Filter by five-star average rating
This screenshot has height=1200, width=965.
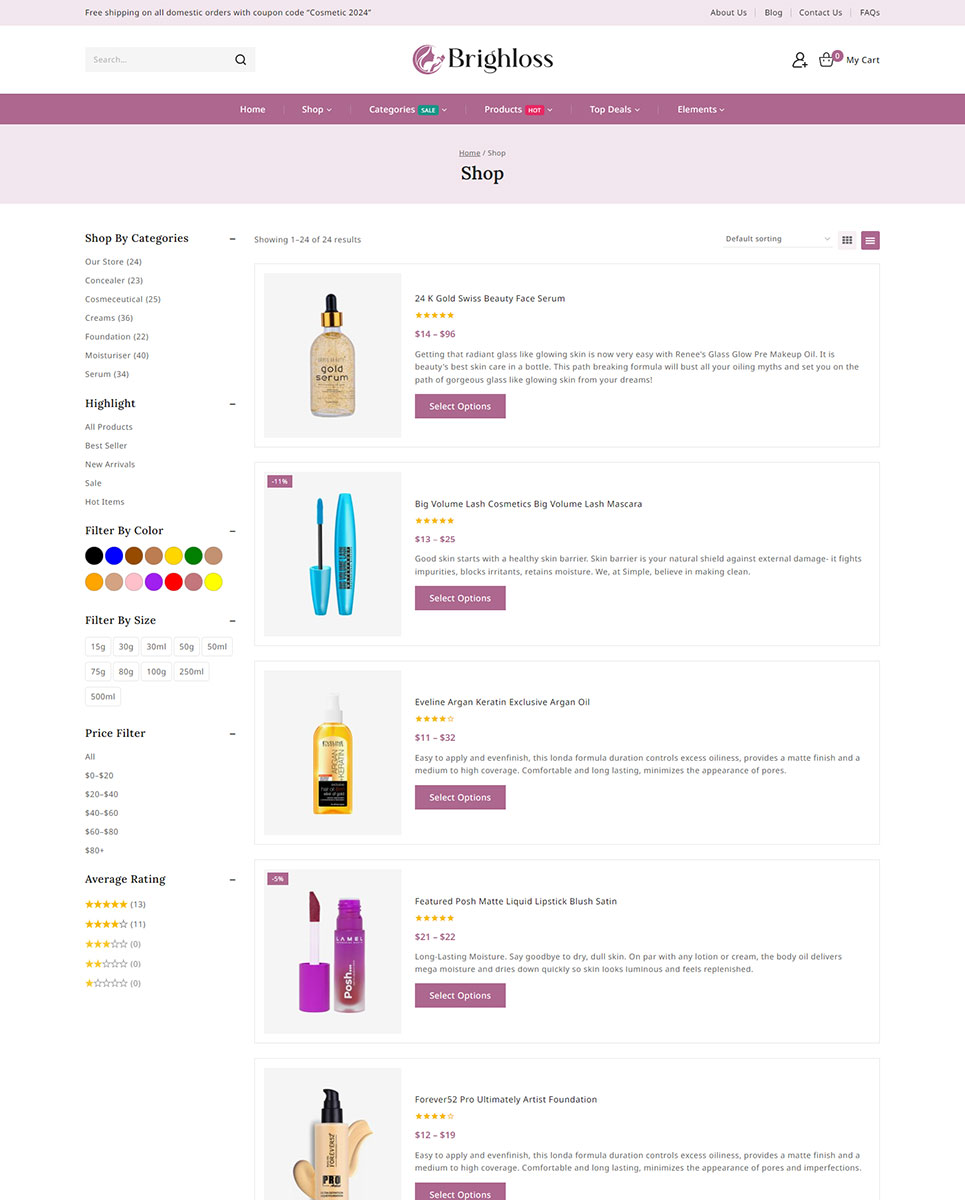coord(106,904)
